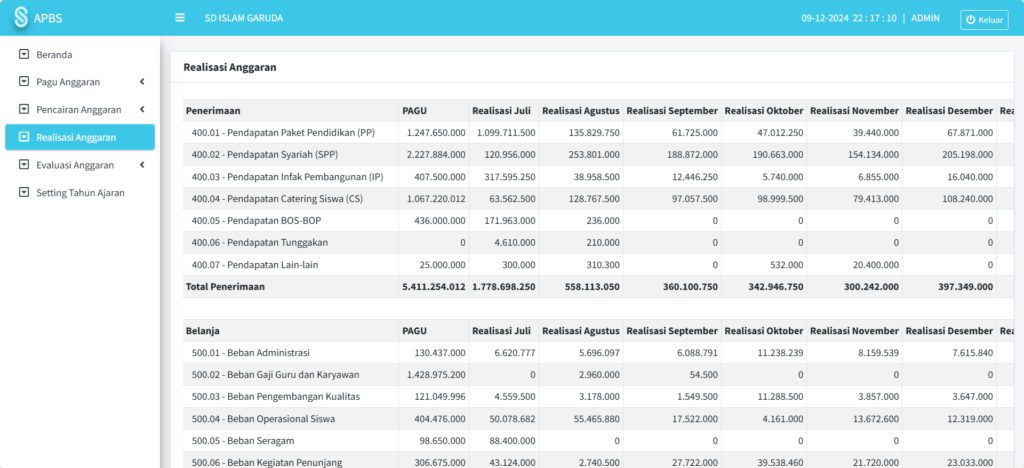Viewport: 1024px width, 468px height.
Task: Click the Evaluasi Anggaran menu icon
Action: (x=24, y=165)
